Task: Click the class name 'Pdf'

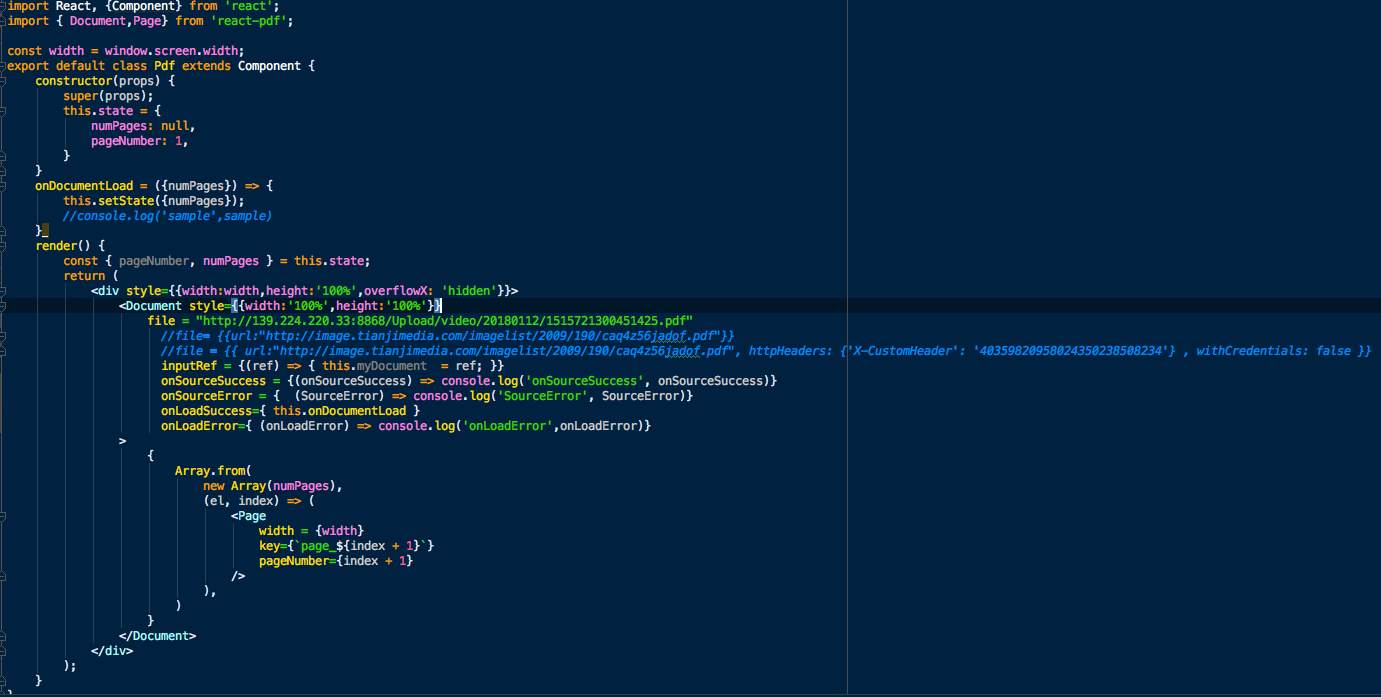Action: coord(164,66)
